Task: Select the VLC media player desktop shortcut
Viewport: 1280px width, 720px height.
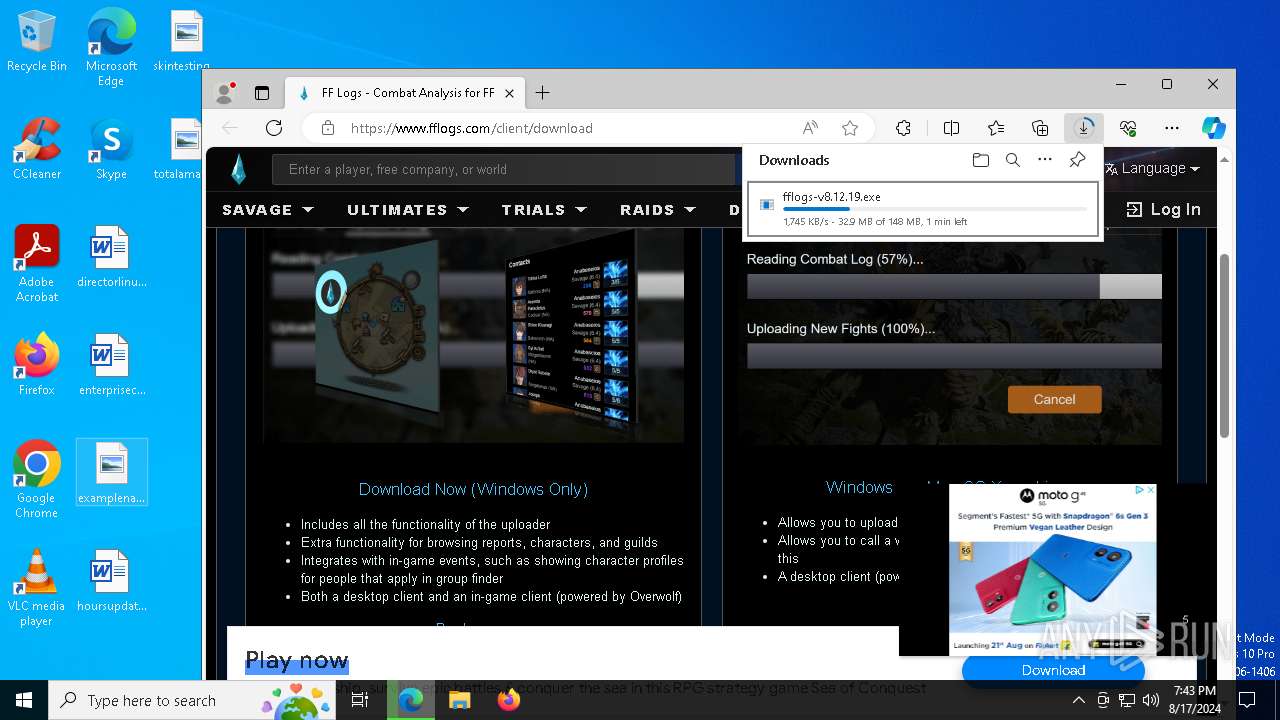Action: 37,588
